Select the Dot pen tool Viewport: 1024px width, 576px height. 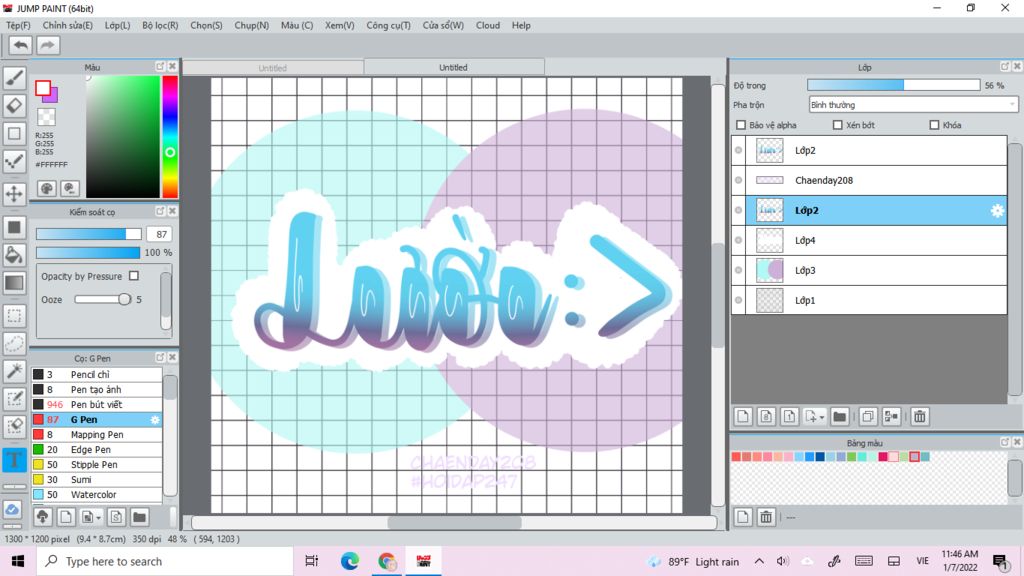(x=14, y=161)
